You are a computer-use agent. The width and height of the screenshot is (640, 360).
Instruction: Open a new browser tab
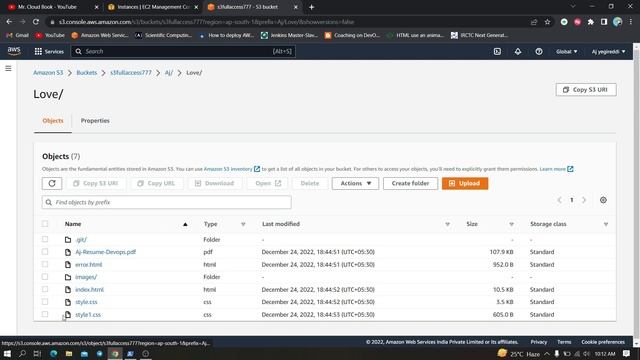[x=311, y=7]
